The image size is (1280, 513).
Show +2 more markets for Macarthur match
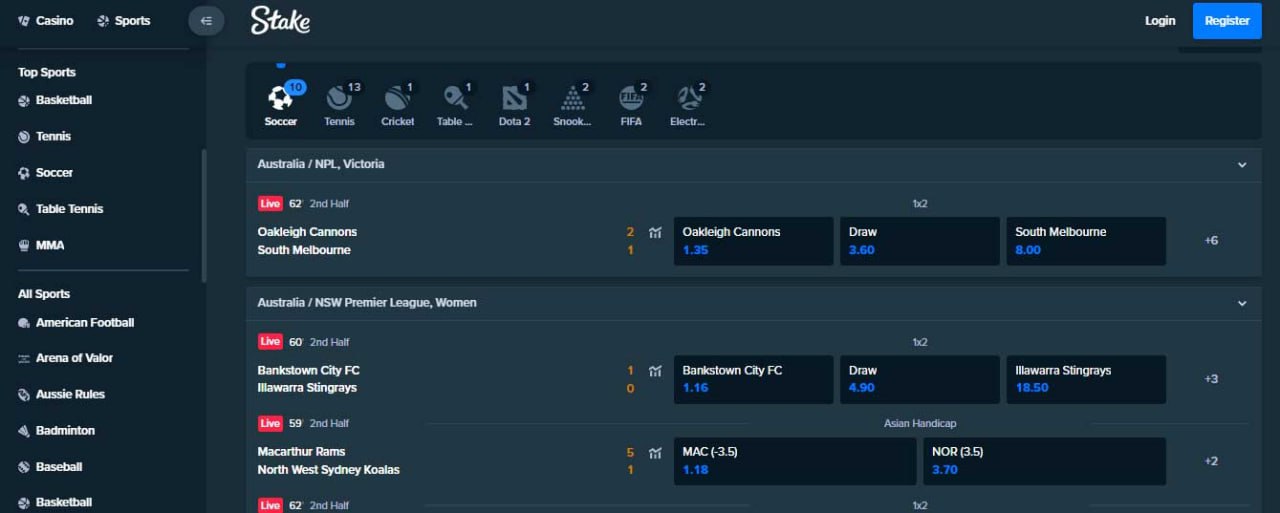click(x=1211, y=461)
